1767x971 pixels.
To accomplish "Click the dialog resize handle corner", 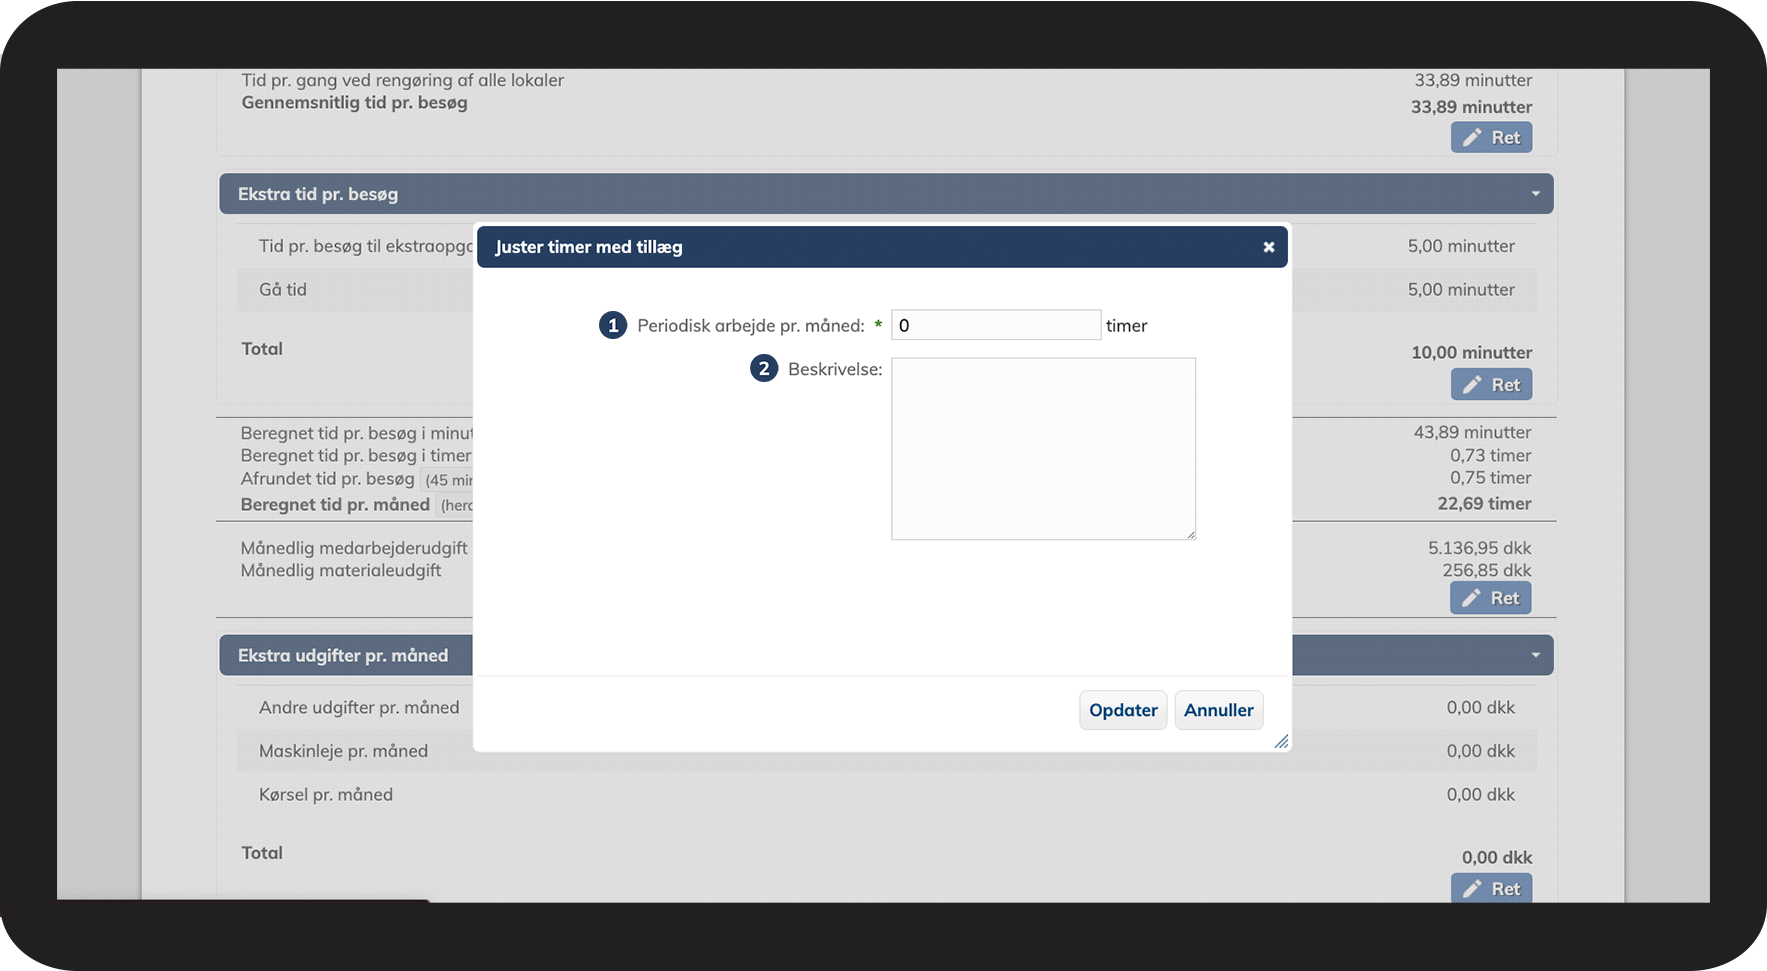I will click(x=1281, y=741).
